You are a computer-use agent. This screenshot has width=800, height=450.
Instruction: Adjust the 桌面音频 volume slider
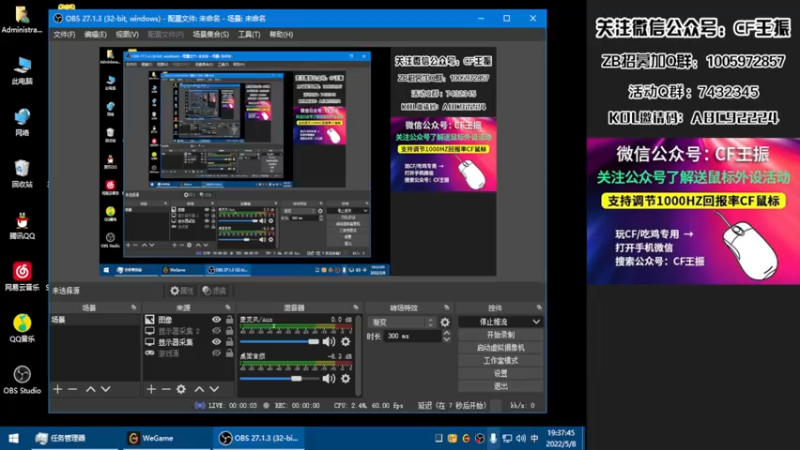(279, 378)
